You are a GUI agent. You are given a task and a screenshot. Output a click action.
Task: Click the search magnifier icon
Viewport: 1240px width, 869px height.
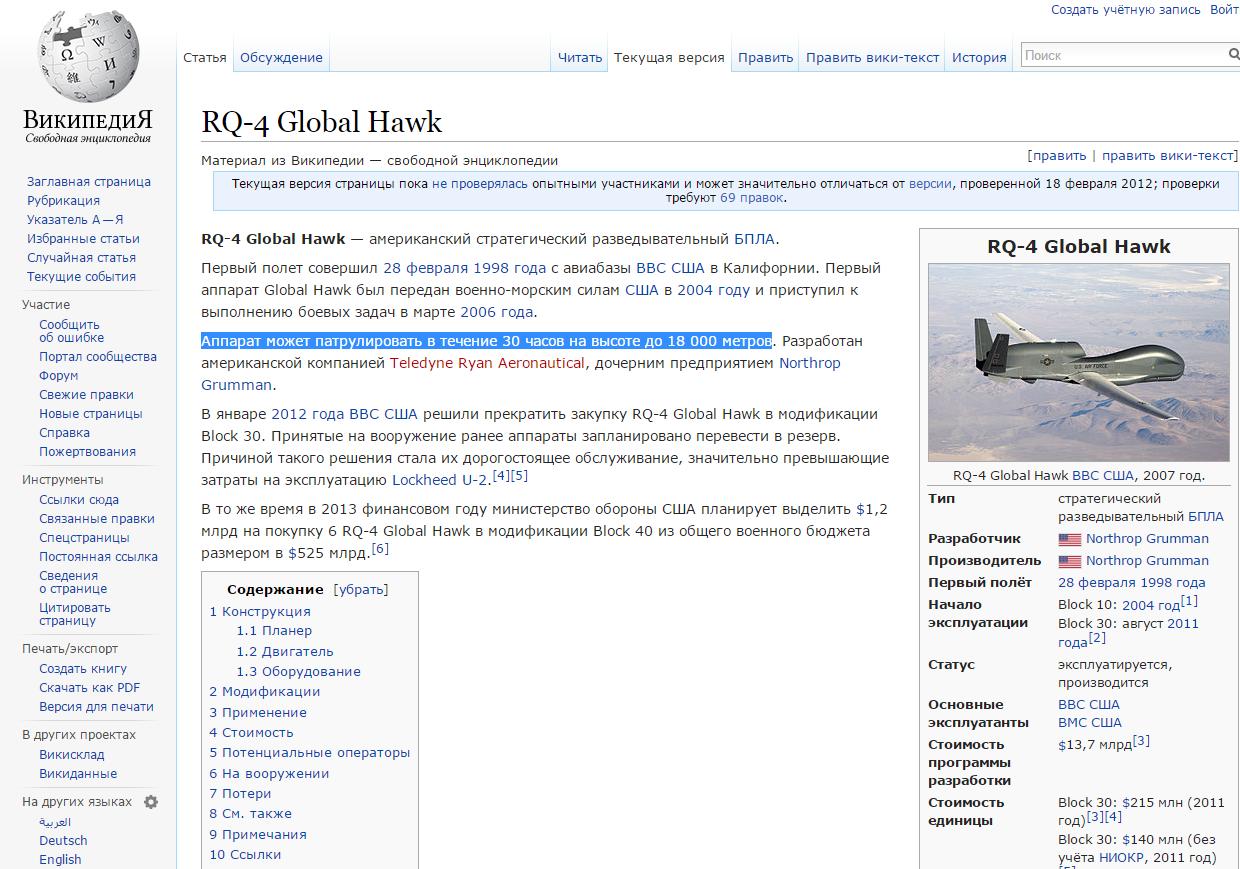pos(1233,55)
